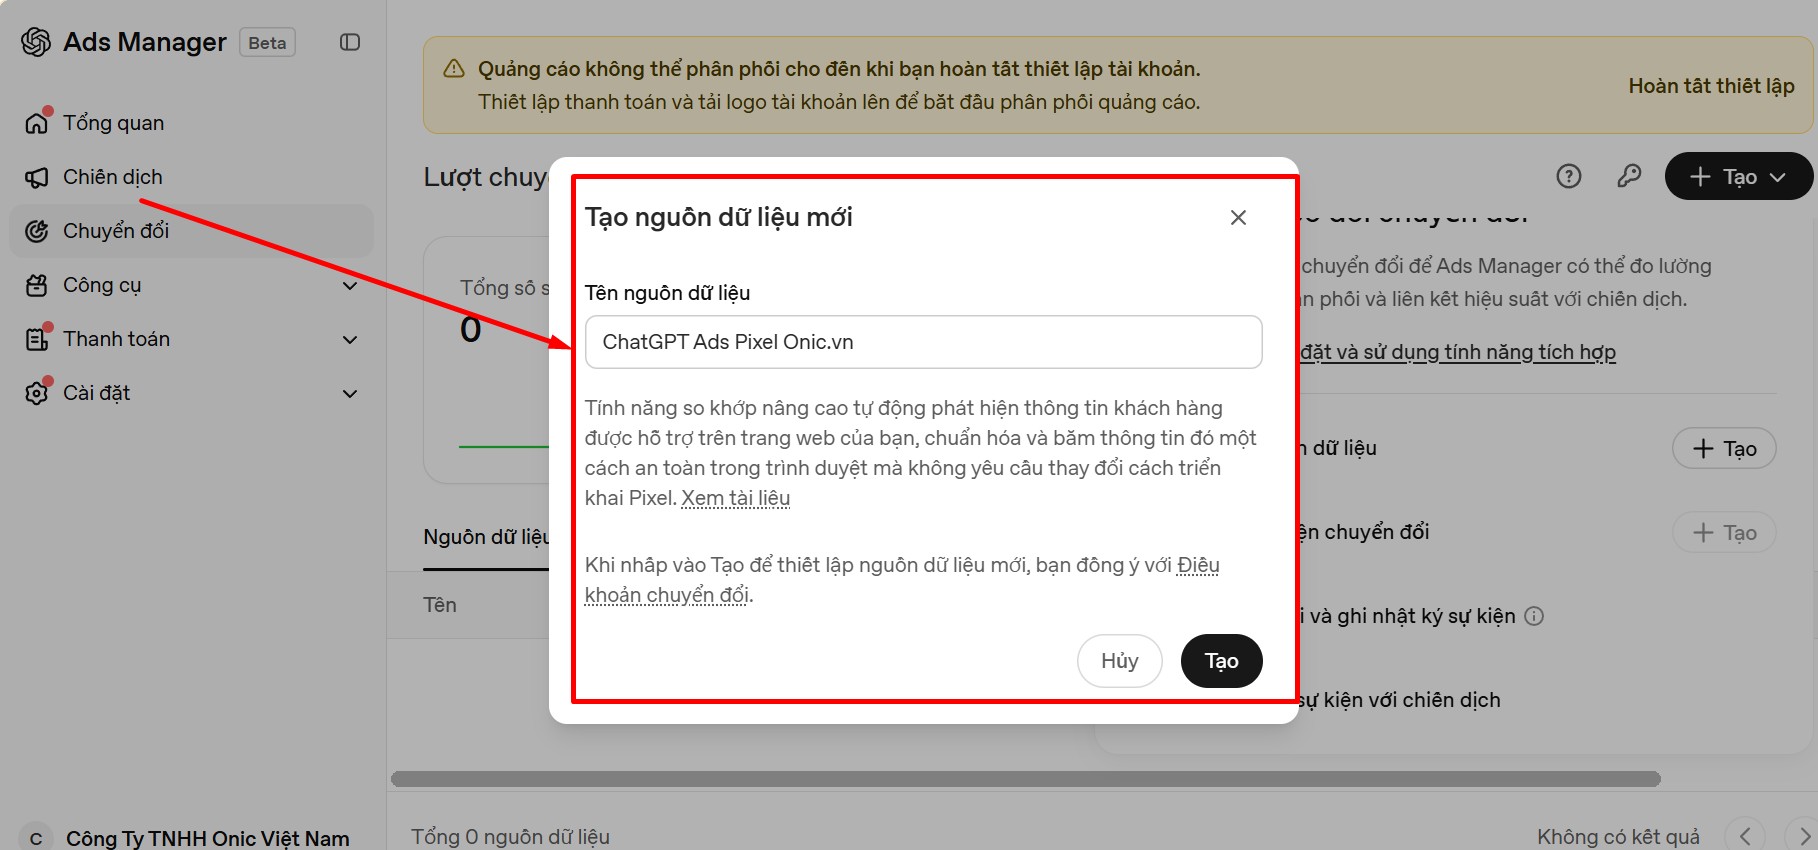Viewport: 1818px width, 850px height.
Task: Open the Xem tài liệu link
Action: point(735,498)
